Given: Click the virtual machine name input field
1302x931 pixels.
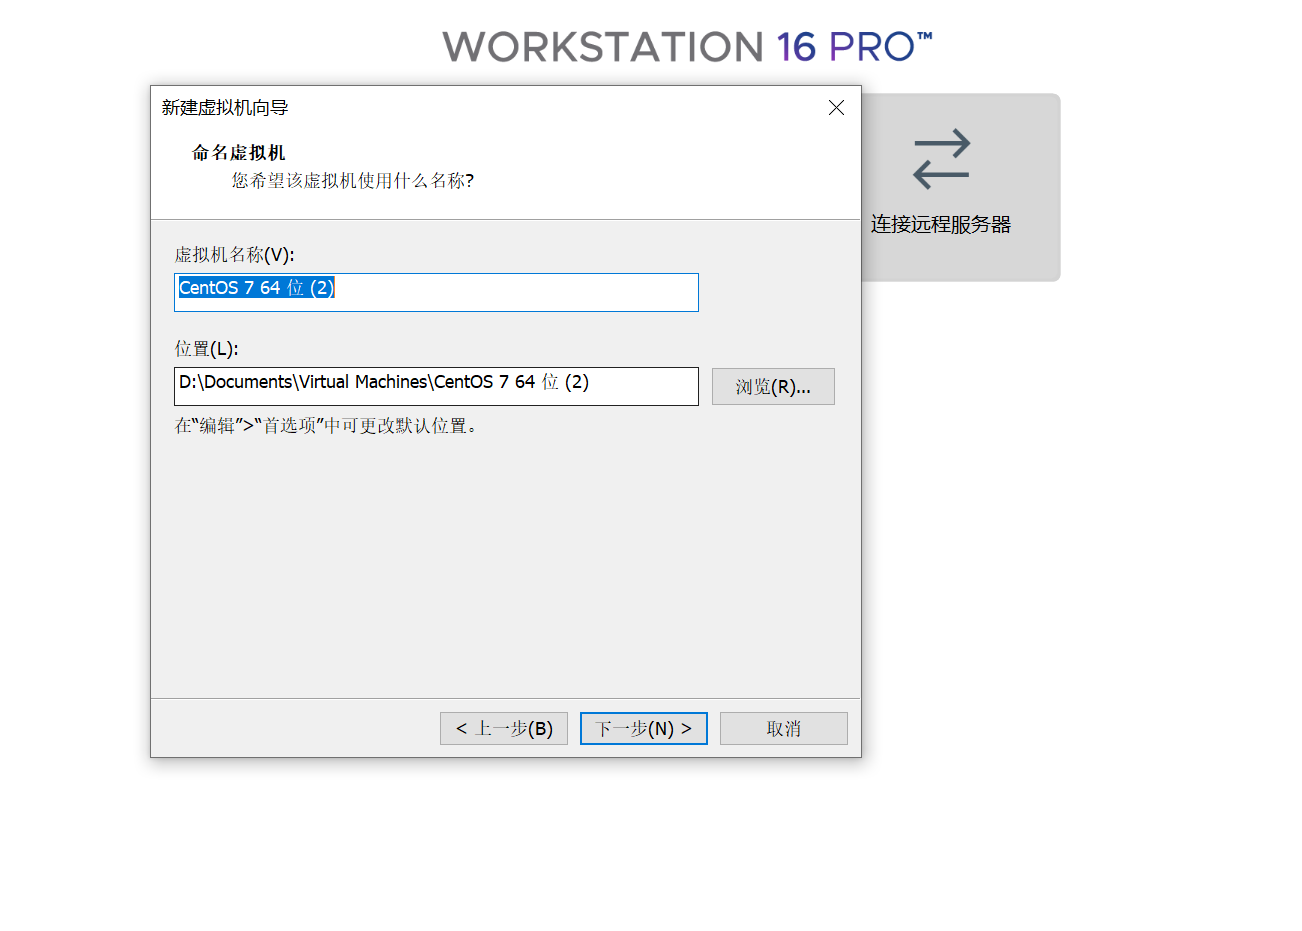Looking at the screenshot, I should (436, 292).
